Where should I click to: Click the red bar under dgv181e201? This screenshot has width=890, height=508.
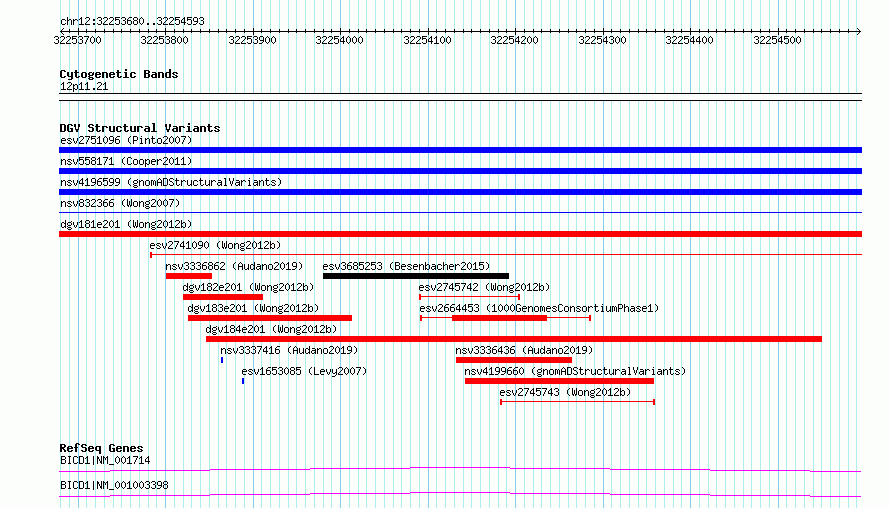[460, 234]
